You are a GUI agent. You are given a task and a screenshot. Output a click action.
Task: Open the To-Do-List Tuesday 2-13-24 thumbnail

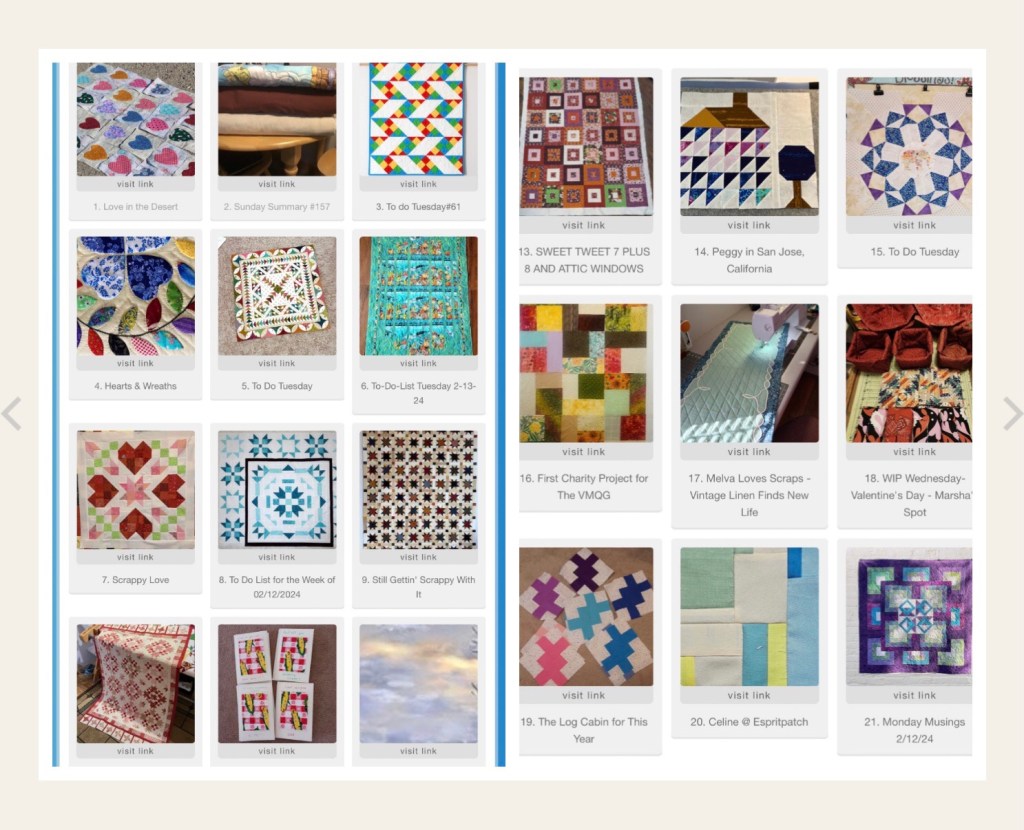[x=419, y=296]
